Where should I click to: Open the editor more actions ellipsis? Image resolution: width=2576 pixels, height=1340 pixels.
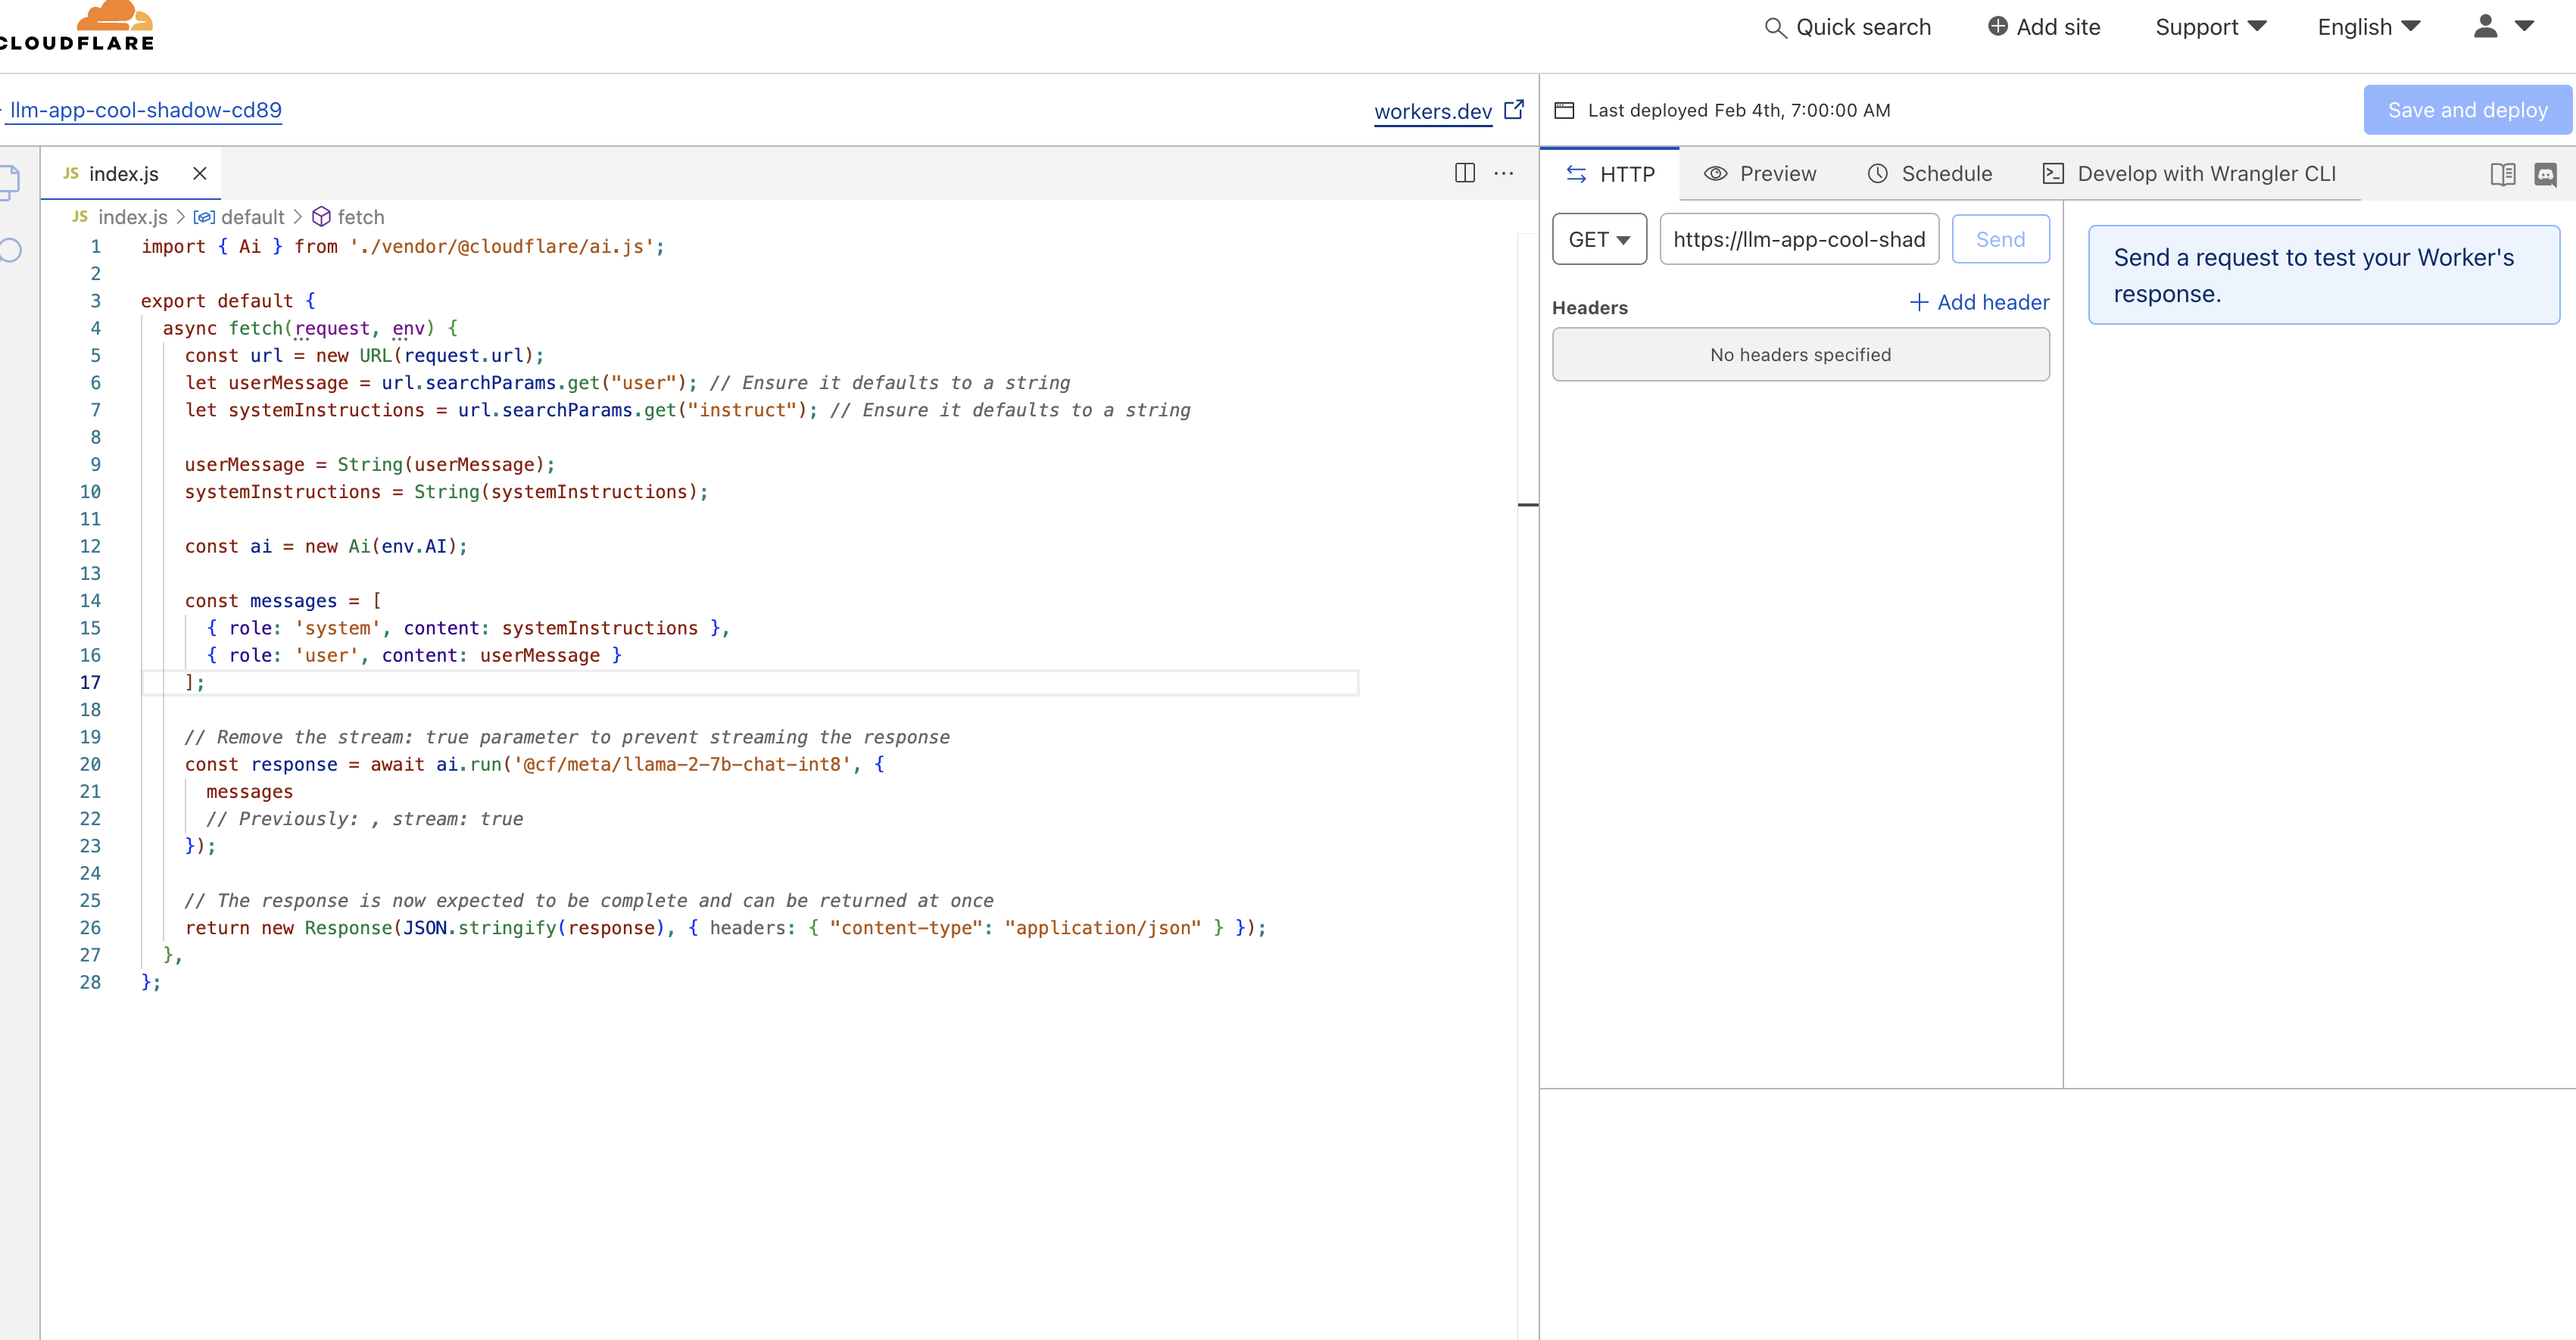[x=1503, y=173]
